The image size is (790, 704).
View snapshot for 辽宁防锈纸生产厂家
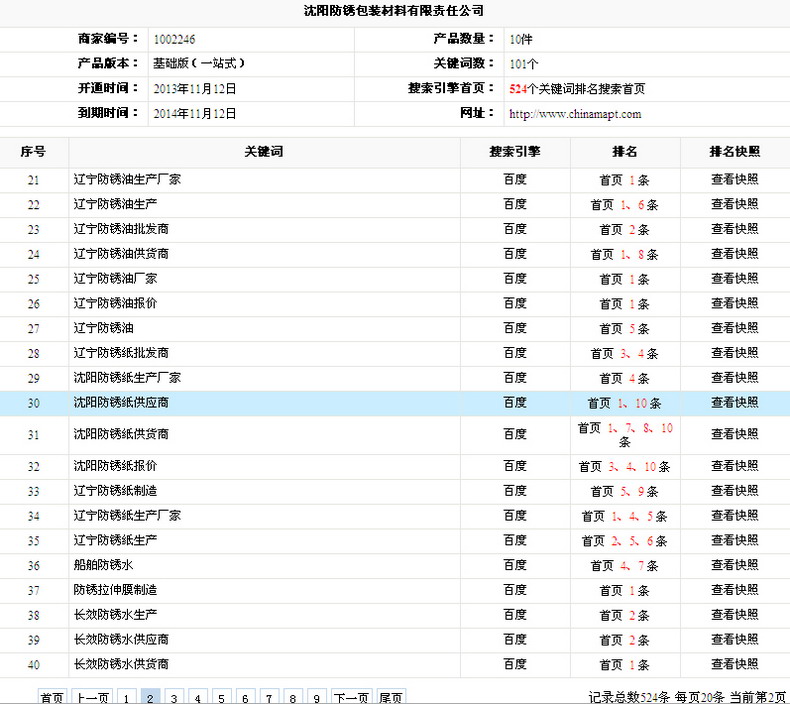pos(735,515)
